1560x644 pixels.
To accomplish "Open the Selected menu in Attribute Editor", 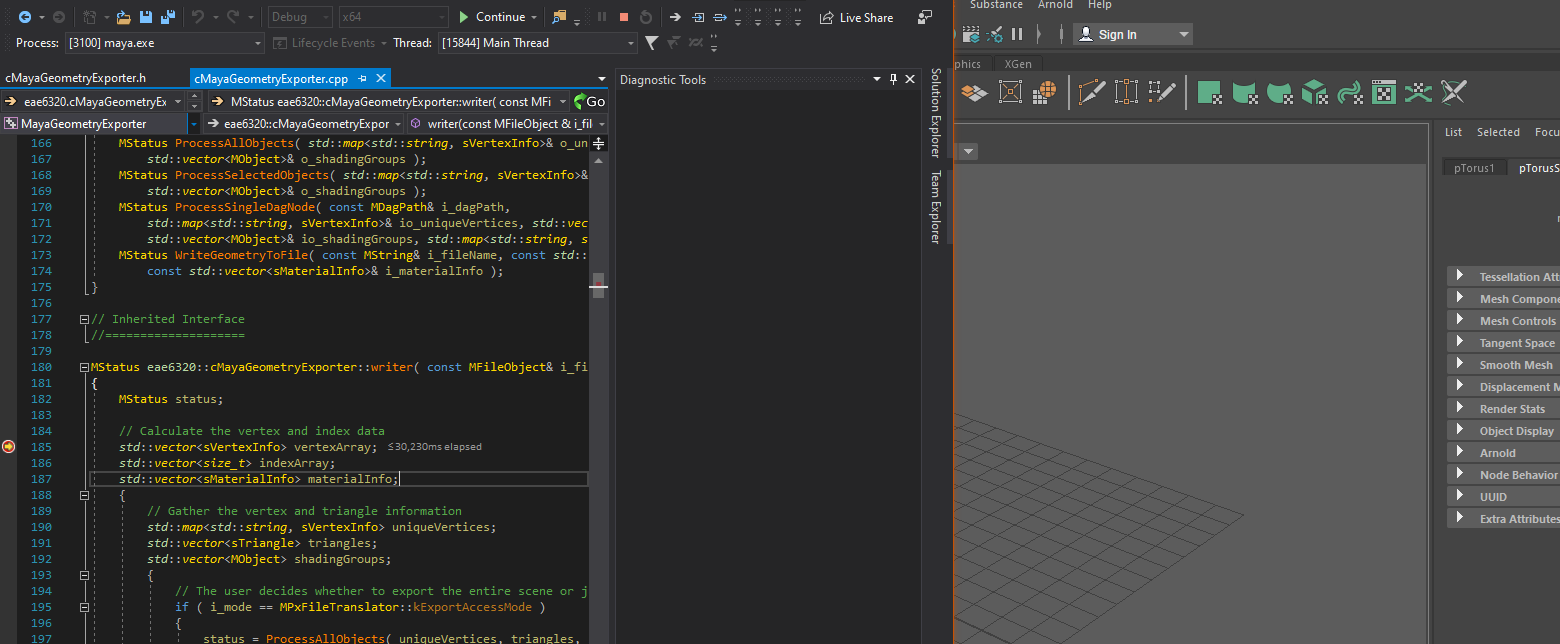I will pyautogui.click(x=1498, y=132).
